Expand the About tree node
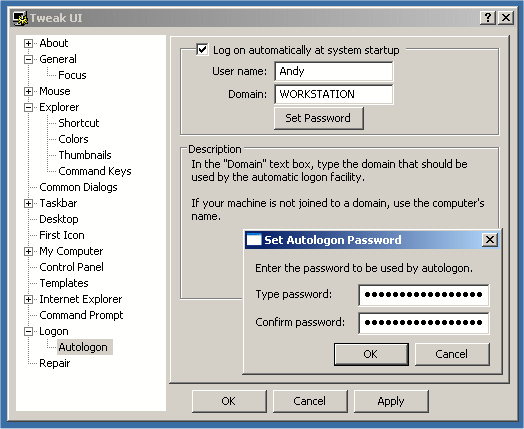524x429 pixels. pos(28,43)
